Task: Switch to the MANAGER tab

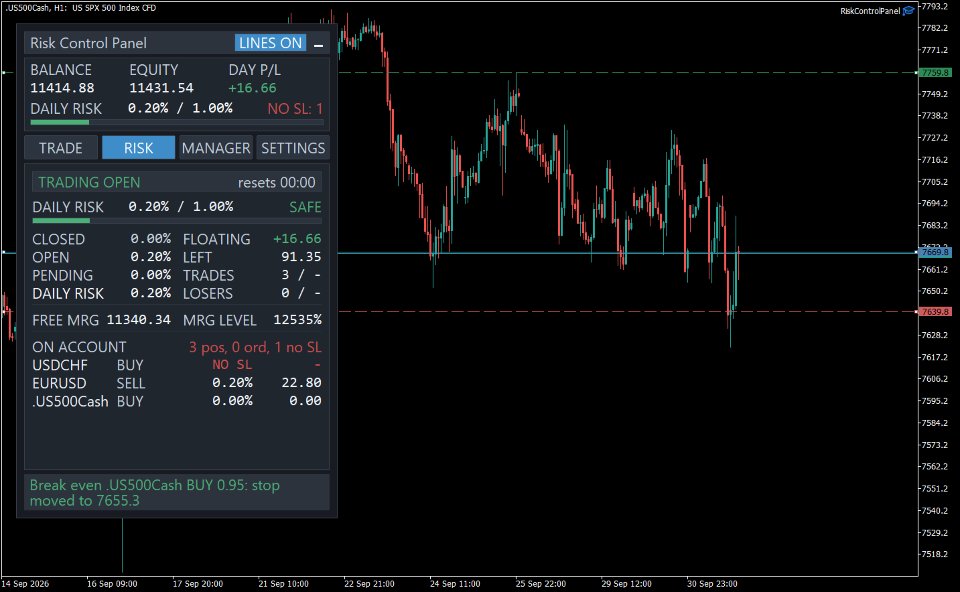Action: [x=216, y=148]
